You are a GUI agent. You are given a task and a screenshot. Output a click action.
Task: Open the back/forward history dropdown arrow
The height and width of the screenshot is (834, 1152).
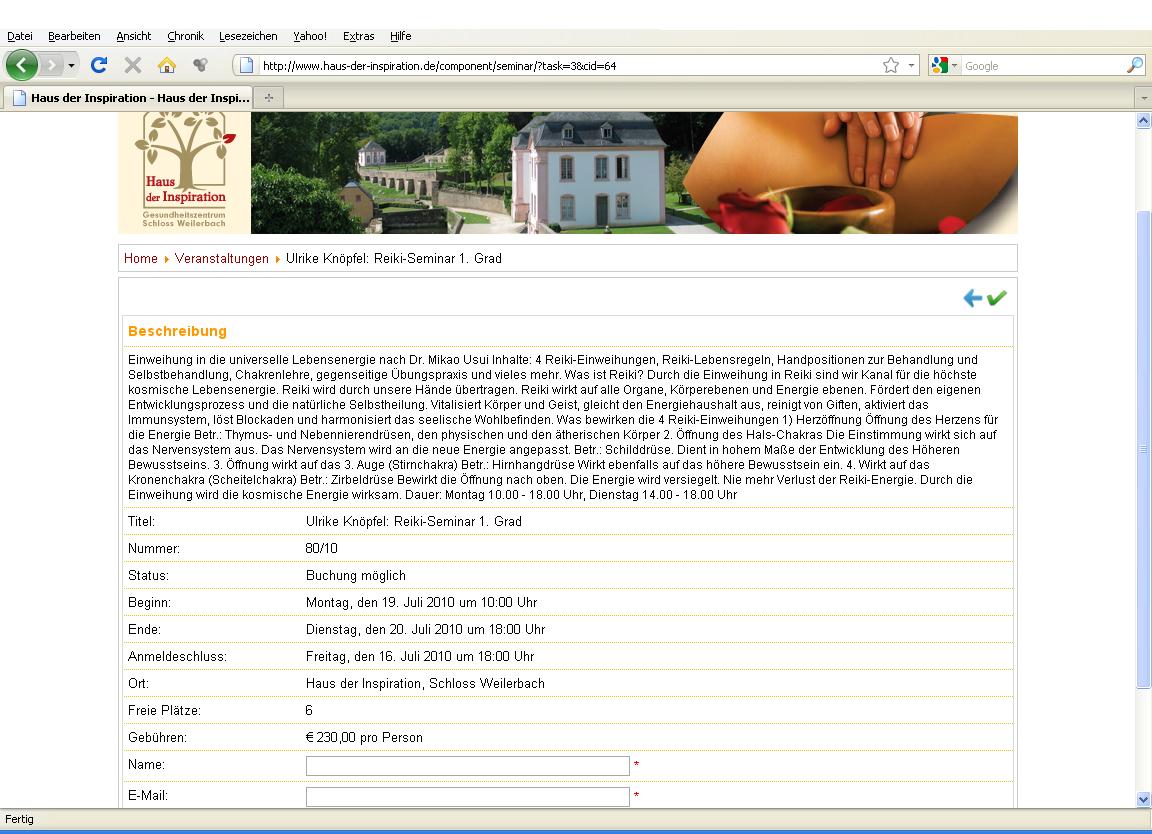tap(71, 66)
